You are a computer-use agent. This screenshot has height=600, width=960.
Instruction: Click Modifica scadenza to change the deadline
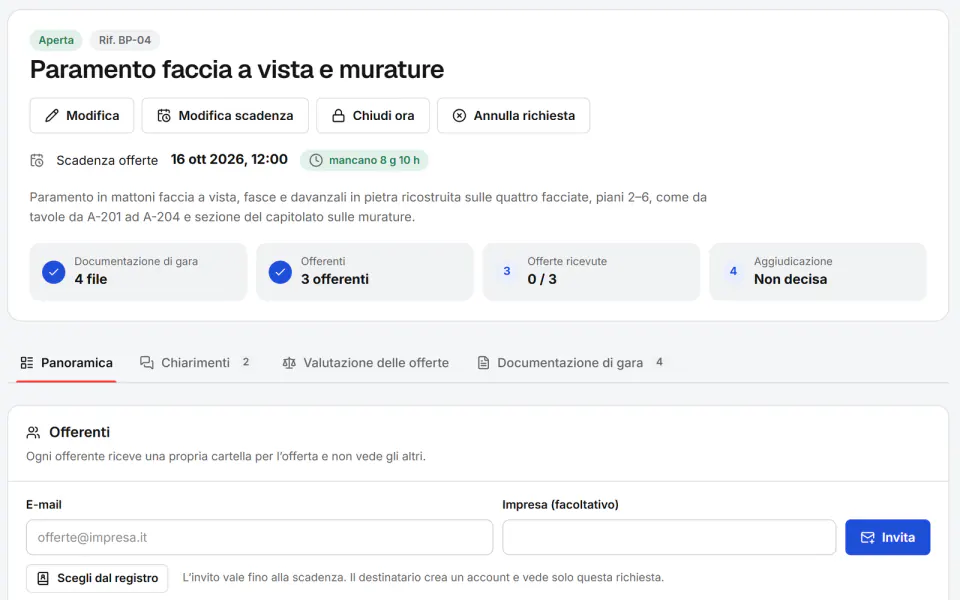(225, 116)
